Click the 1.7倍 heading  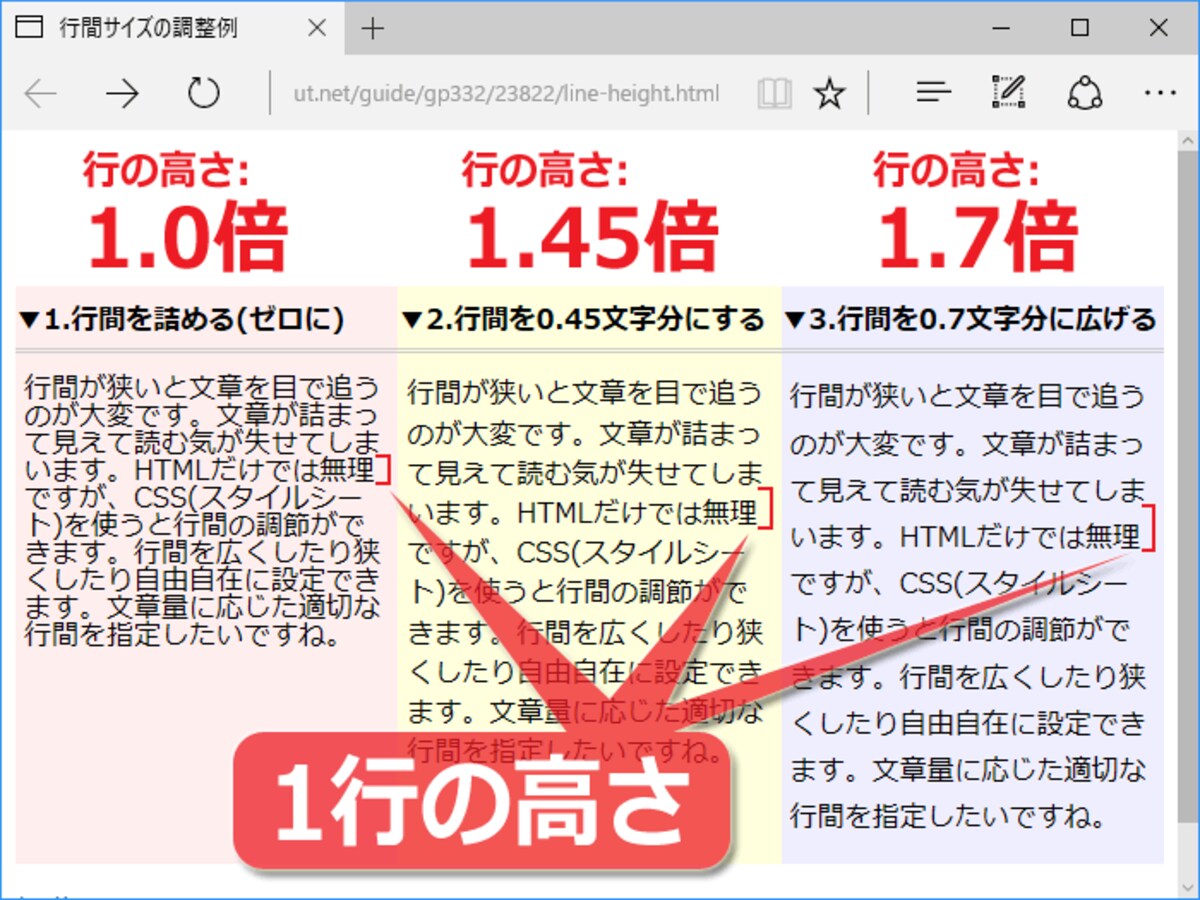[x=977, y=238]
